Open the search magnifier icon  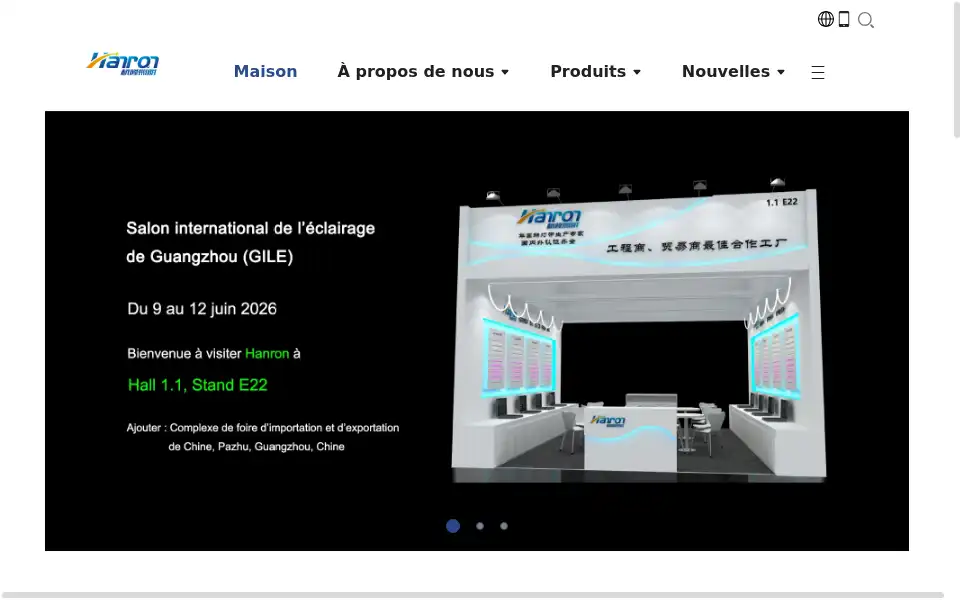866,20
